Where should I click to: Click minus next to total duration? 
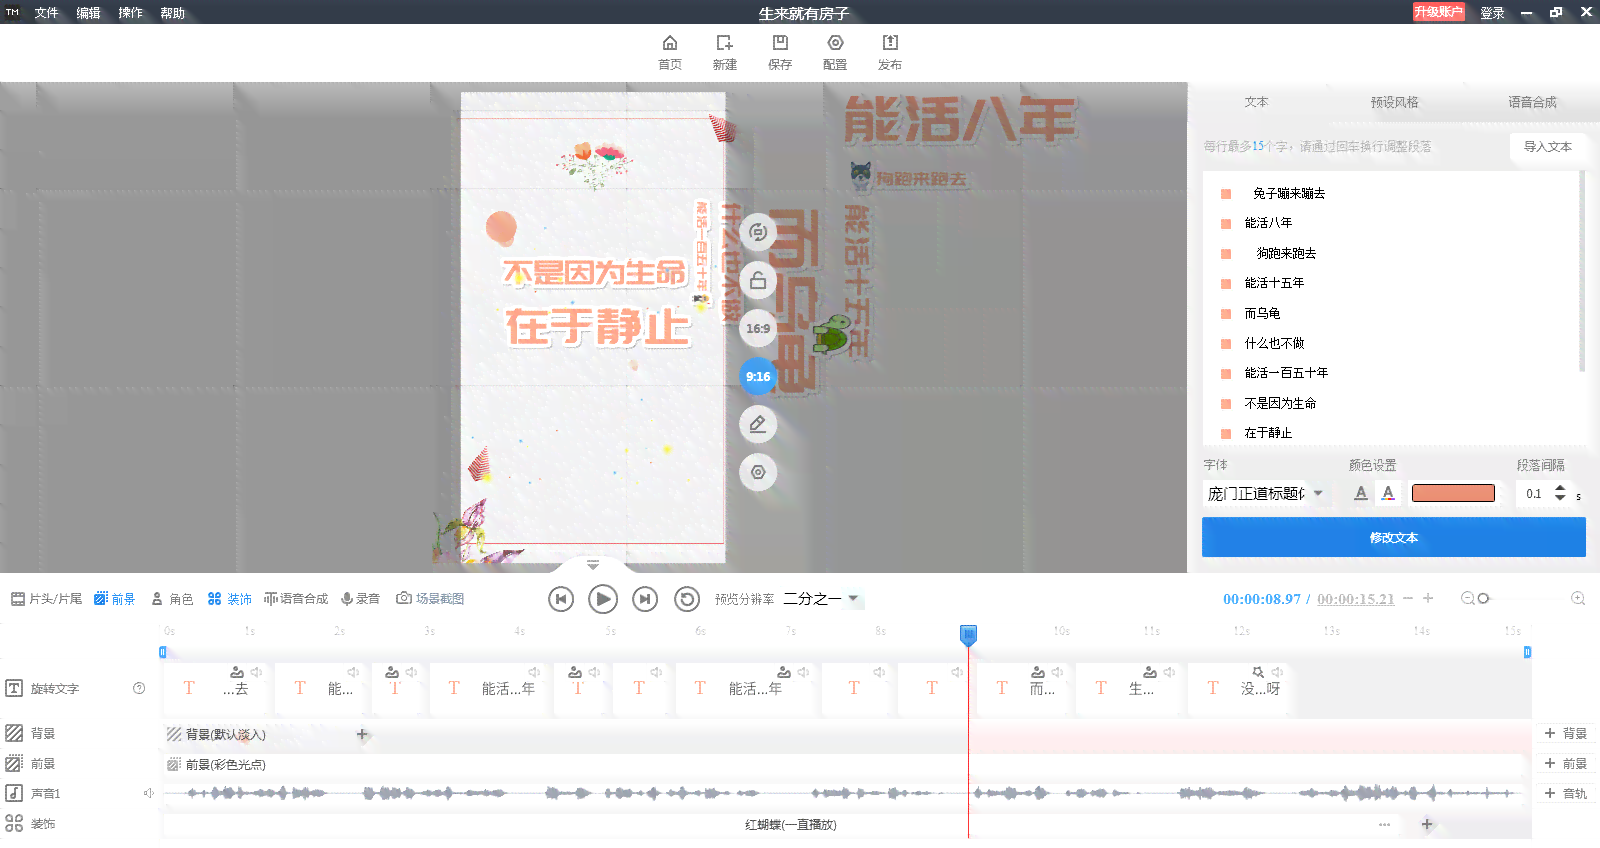coord(1408,598)
